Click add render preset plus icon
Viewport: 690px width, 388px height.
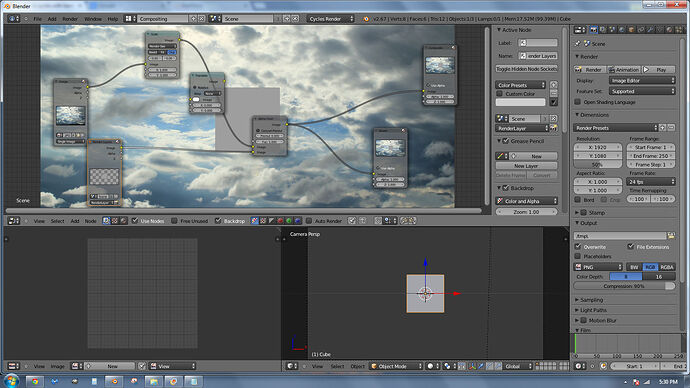(x=663, y=128)
